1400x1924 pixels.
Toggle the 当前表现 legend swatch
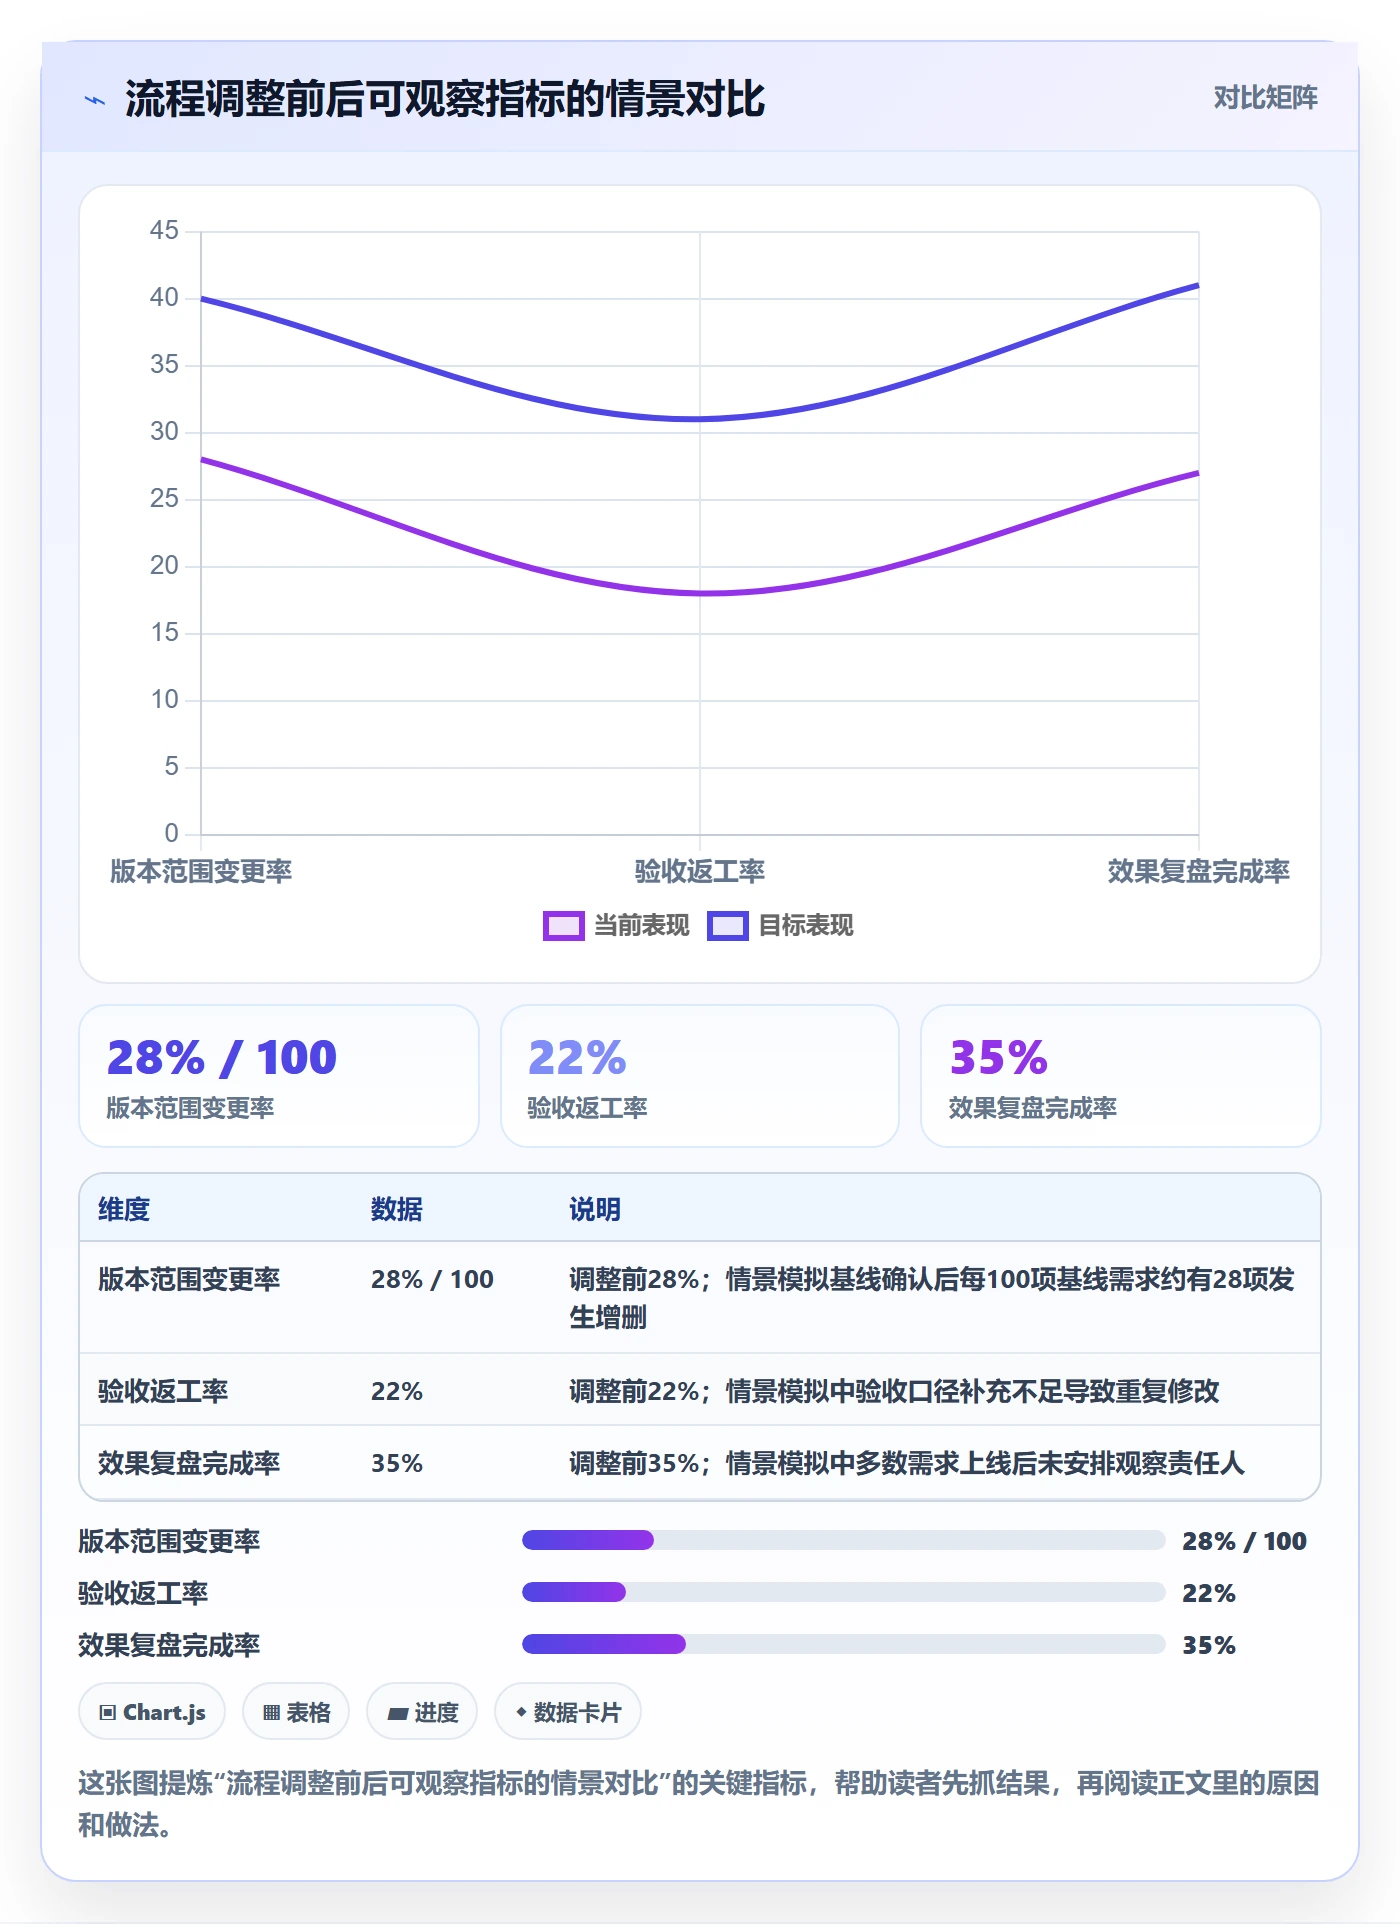563,926
